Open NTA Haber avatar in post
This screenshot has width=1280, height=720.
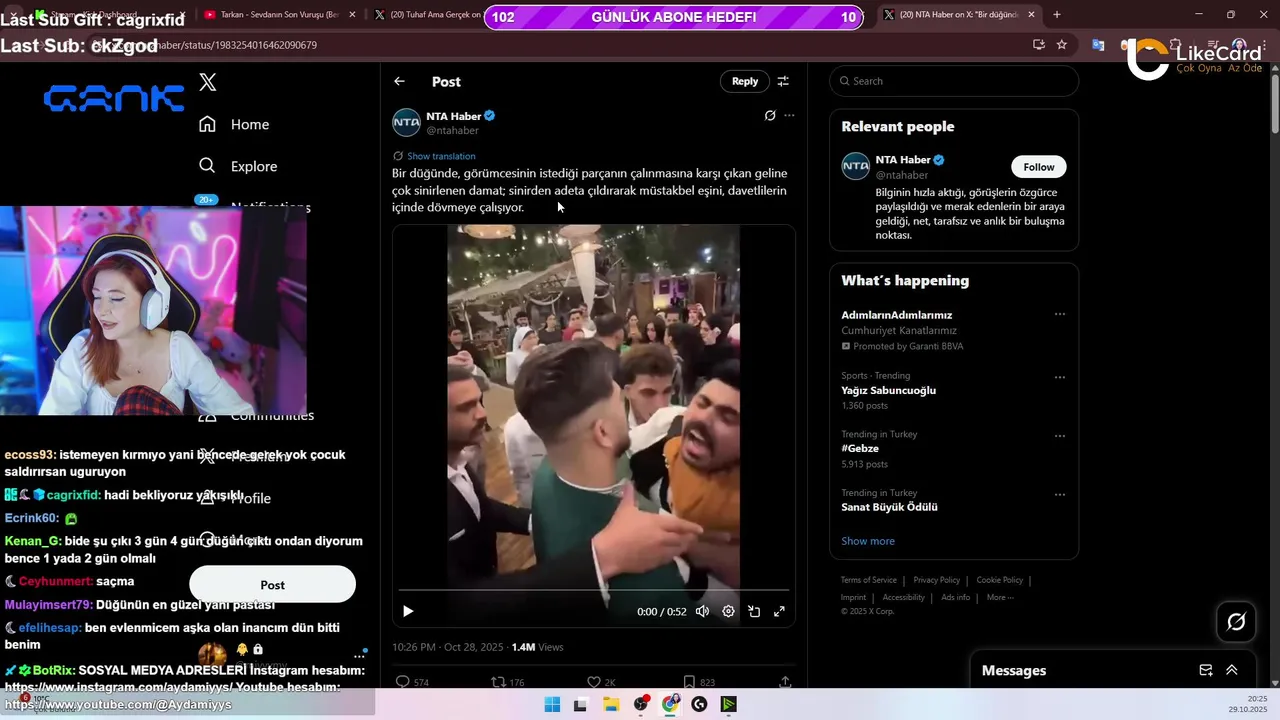[406, 123]
